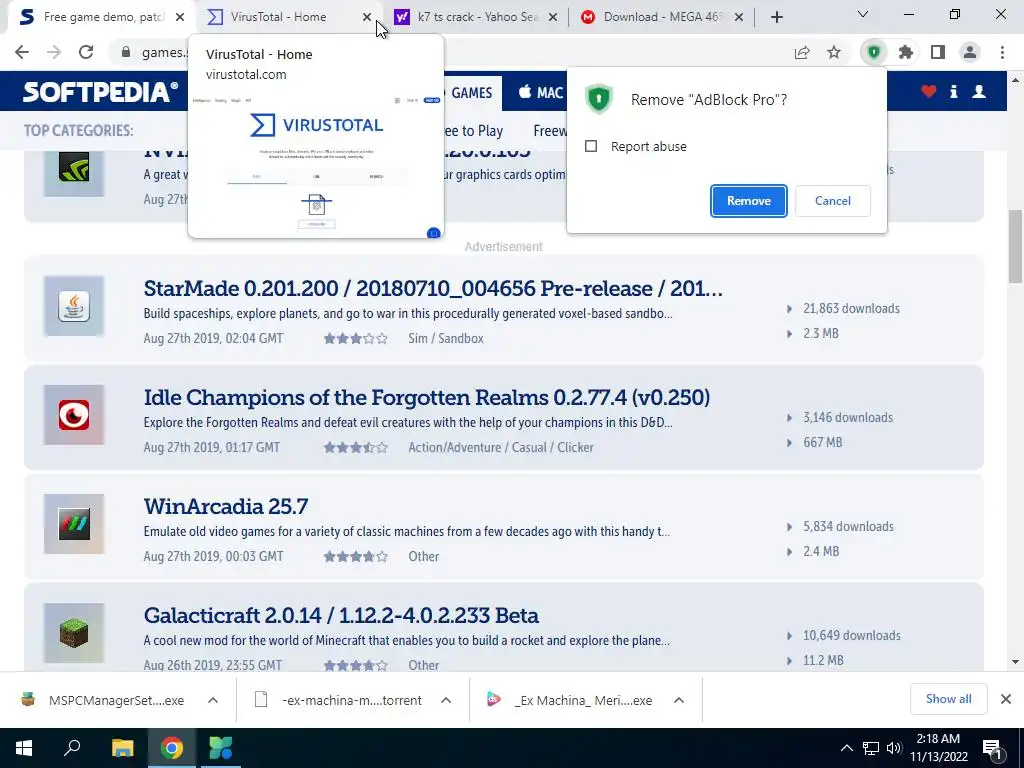Open the Action/Adventure / Casual / Clicker category
The image size is (1024, 768).
click(x=501, y=447)
